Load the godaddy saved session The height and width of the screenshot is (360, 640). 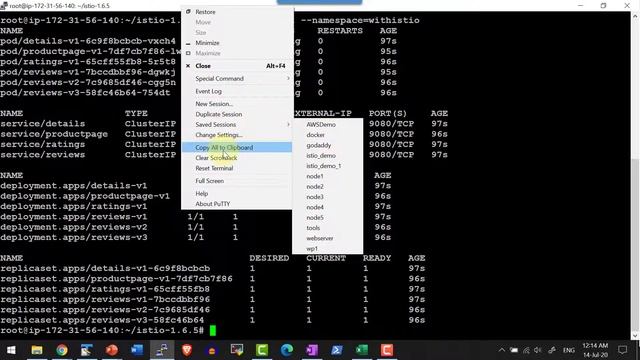tap(327, 145)
